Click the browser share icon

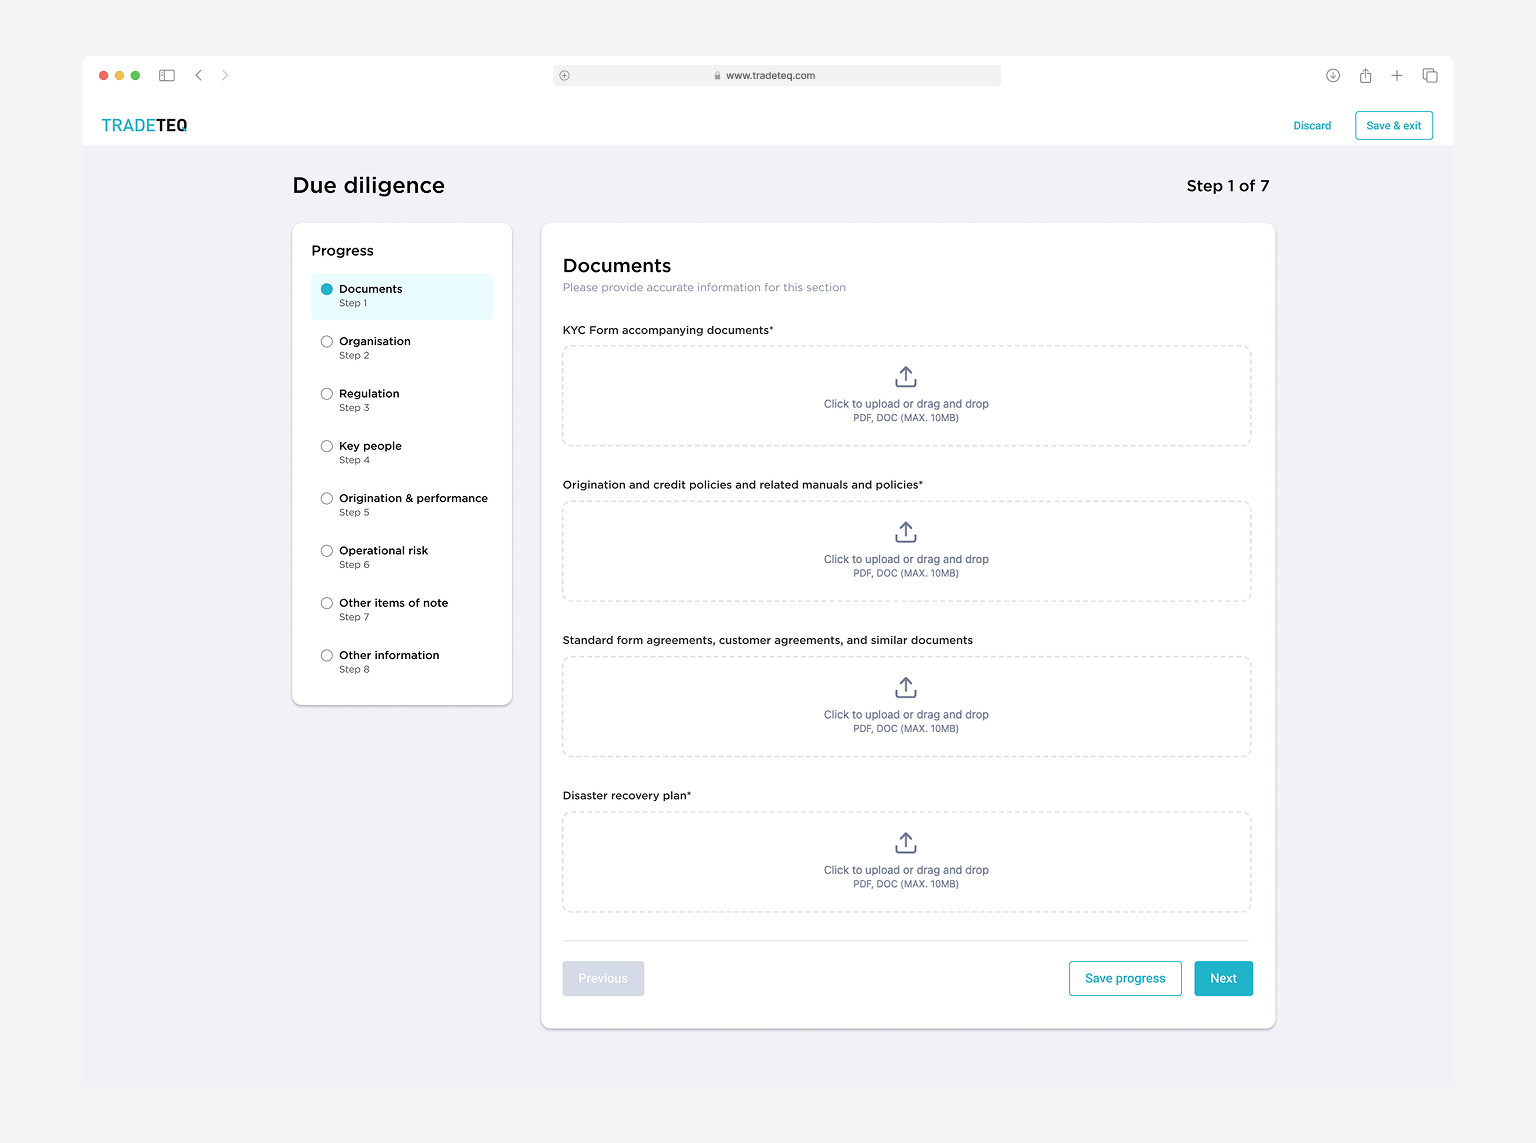[x=1365, y=75]
